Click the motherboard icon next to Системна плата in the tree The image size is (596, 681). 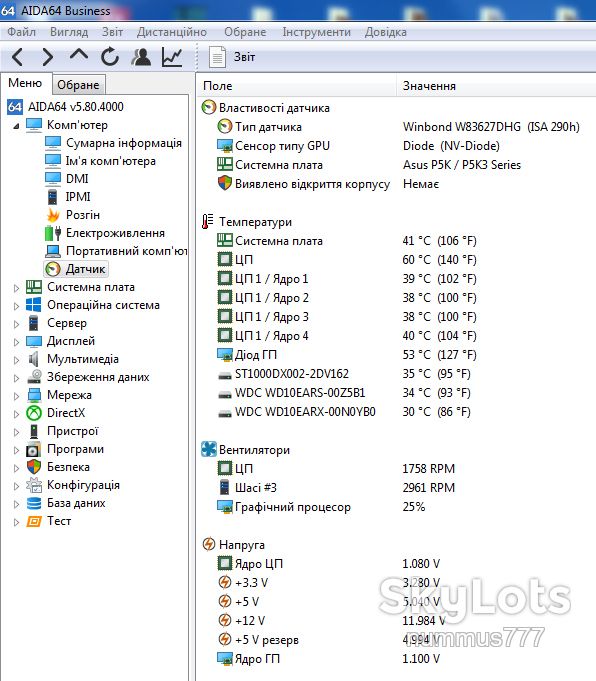pyautogui.click(x=34, y=287)
